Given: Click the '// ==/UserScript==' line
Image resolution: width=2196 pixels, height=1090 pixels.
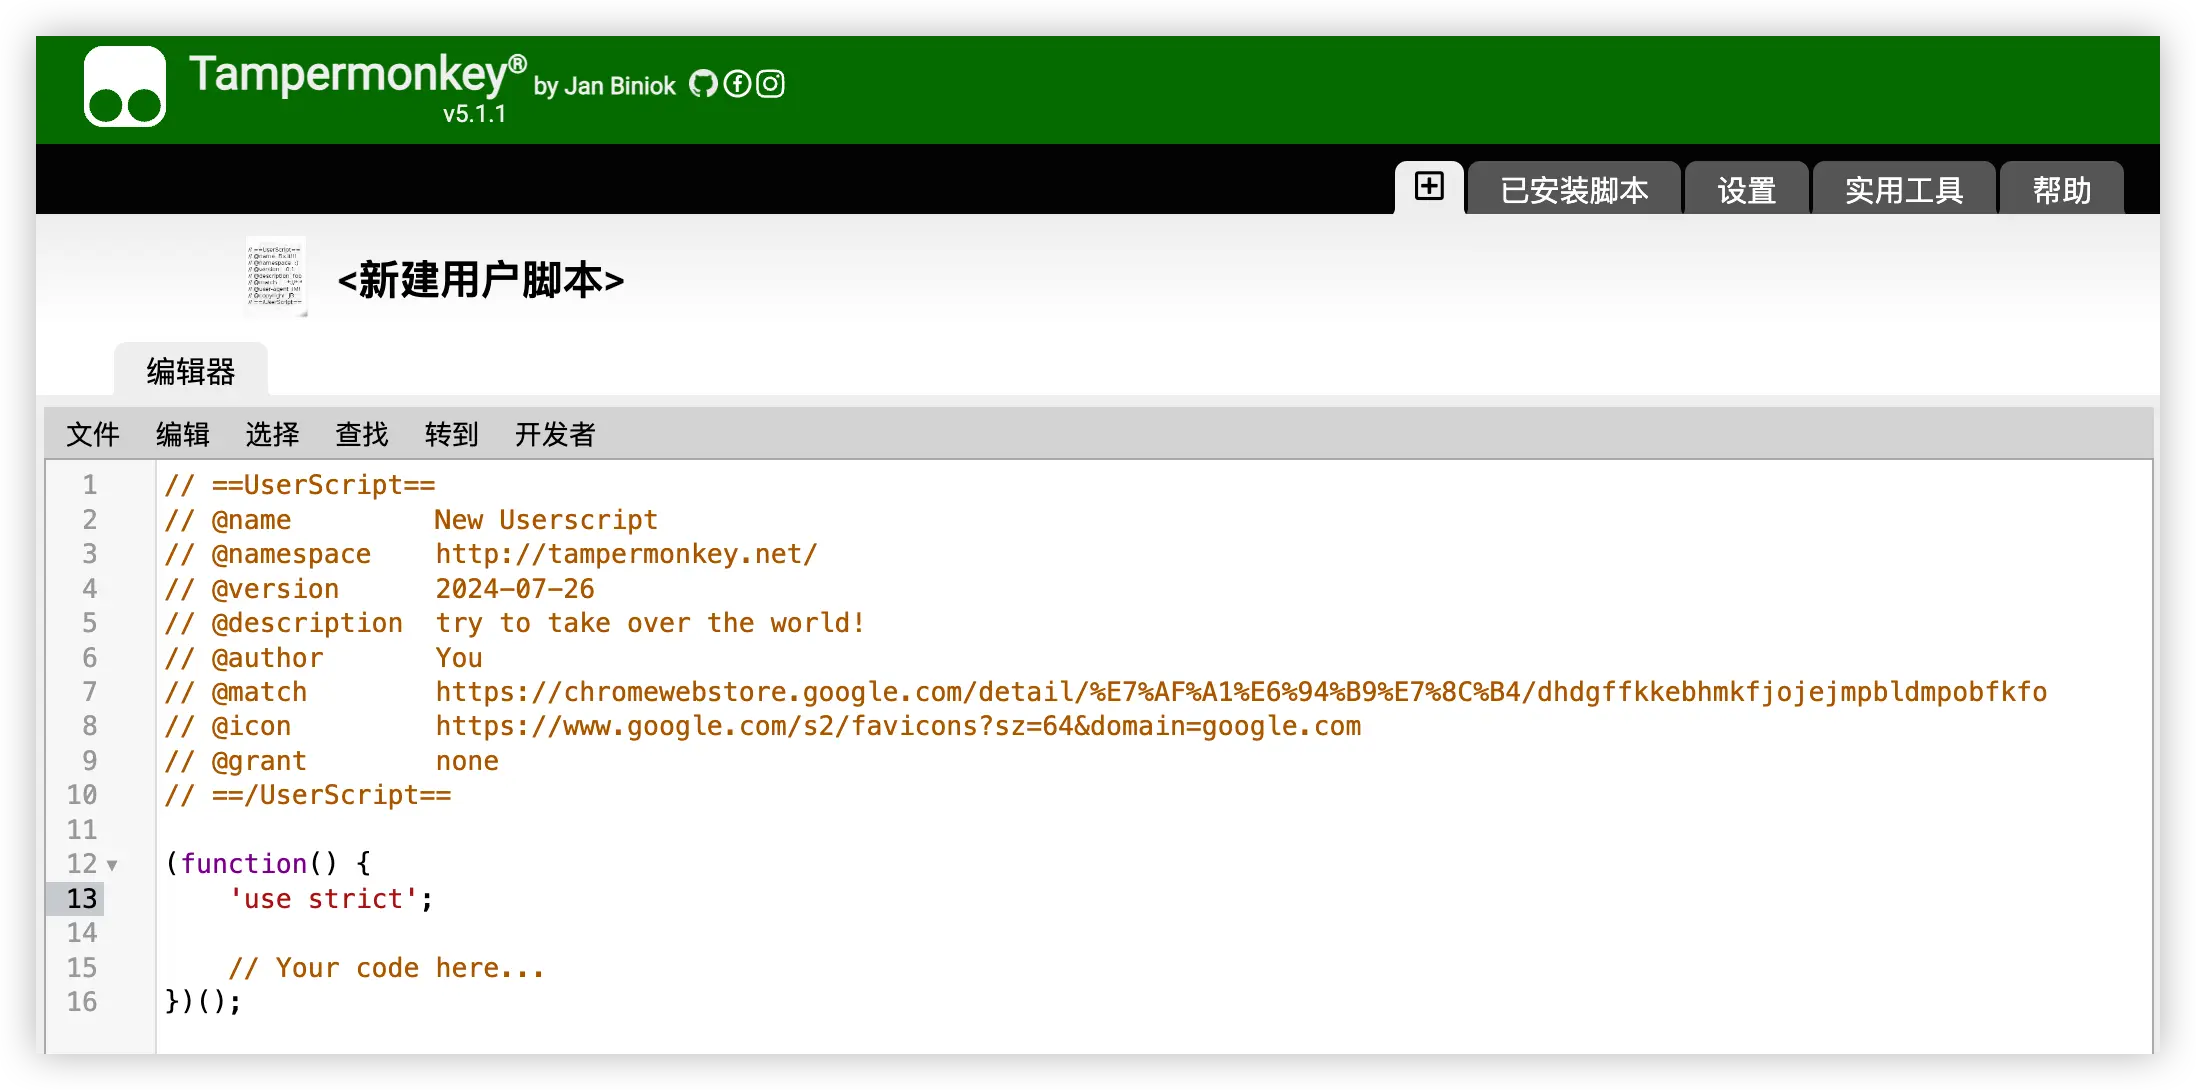Looking at the screenshot, I should tap(308, 795).
